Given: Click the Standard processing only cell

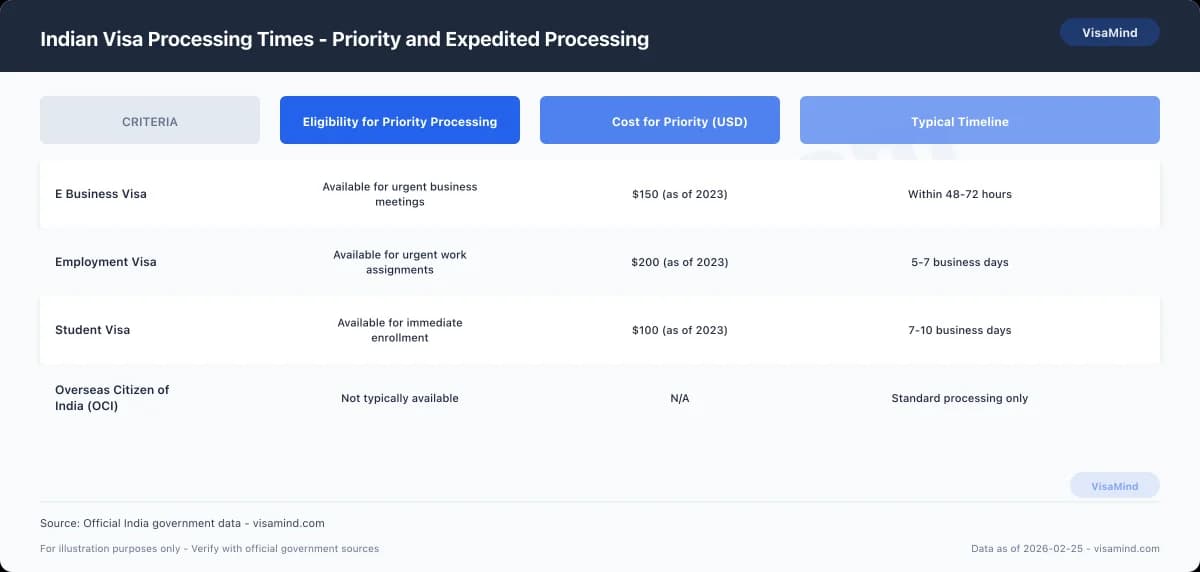Looking at the screenshot, I should point(960,398).
